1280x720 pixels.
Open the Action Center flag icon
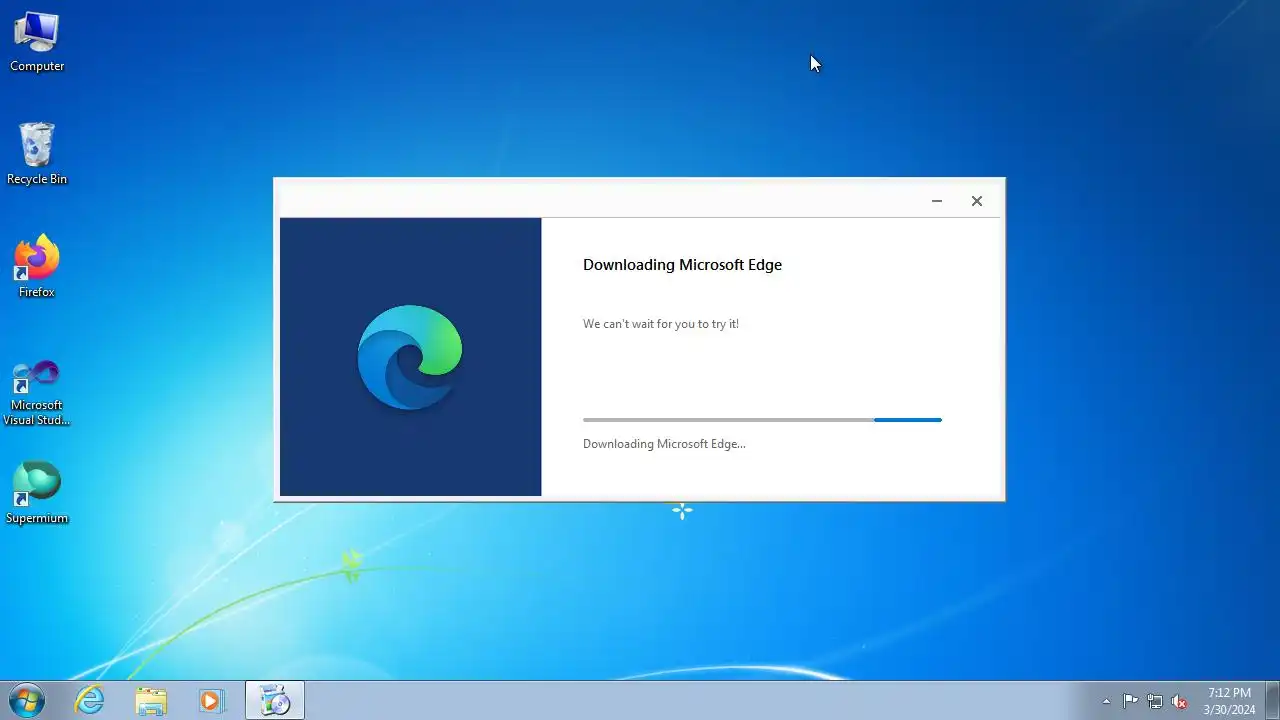(x=1130, y=701)
